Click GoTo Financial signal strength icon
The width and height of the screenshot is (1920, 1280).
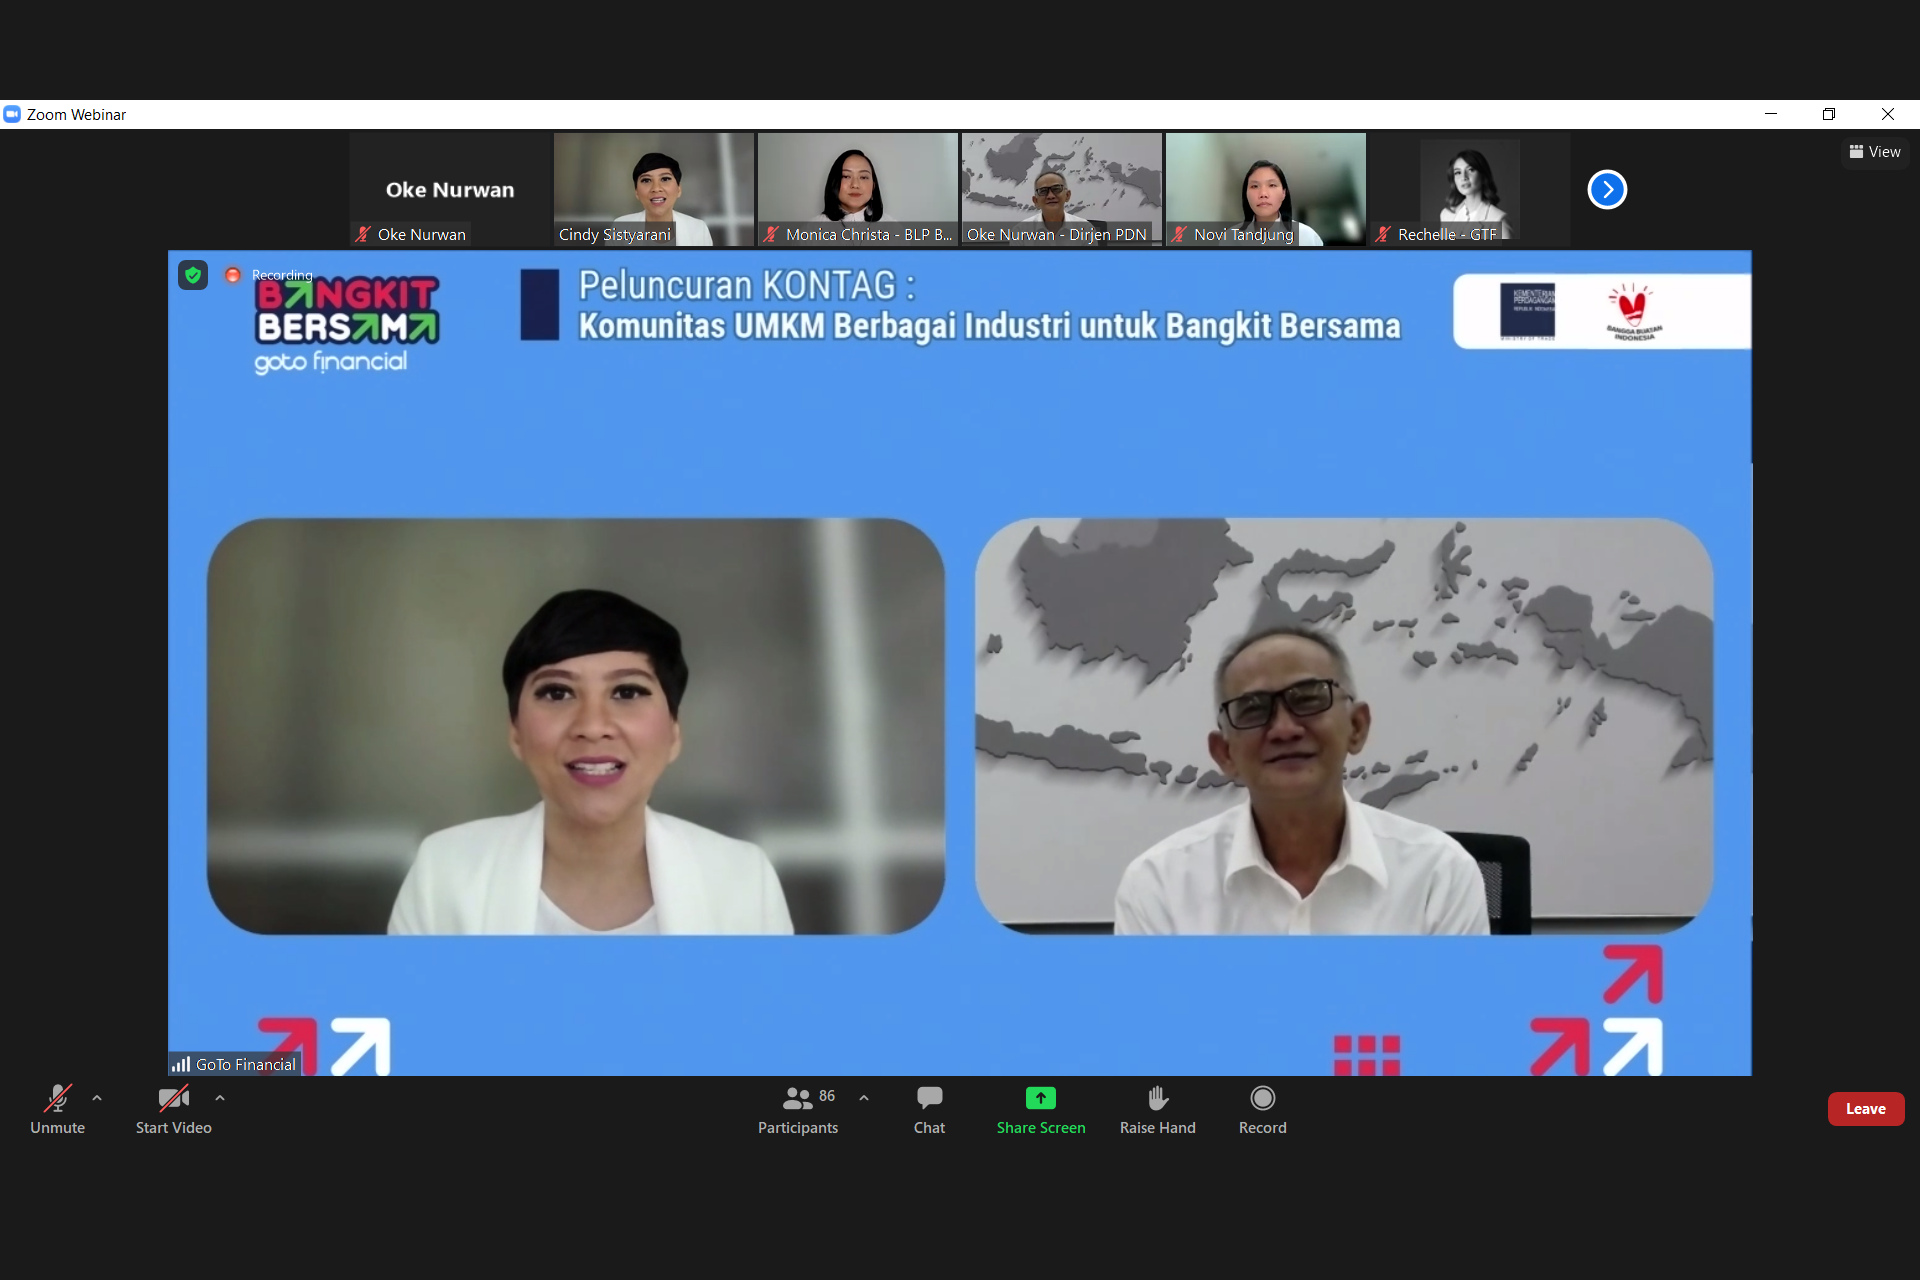181,1064
